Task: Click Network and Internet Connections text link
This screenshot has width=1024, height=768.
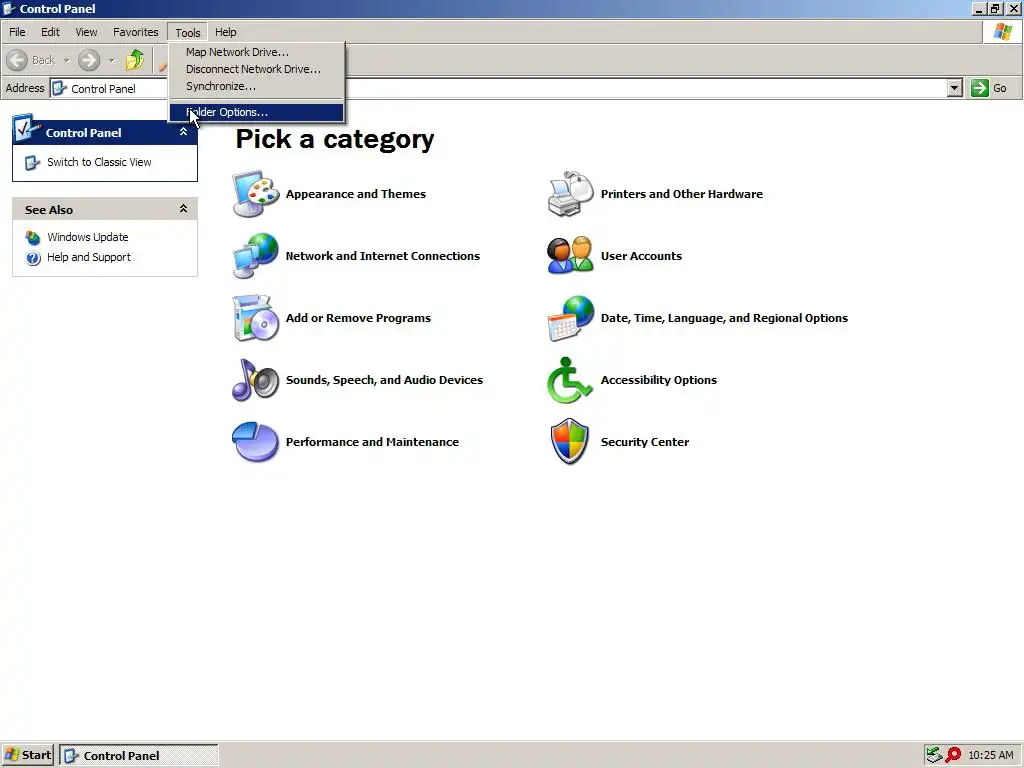Action: coord(383,256)
